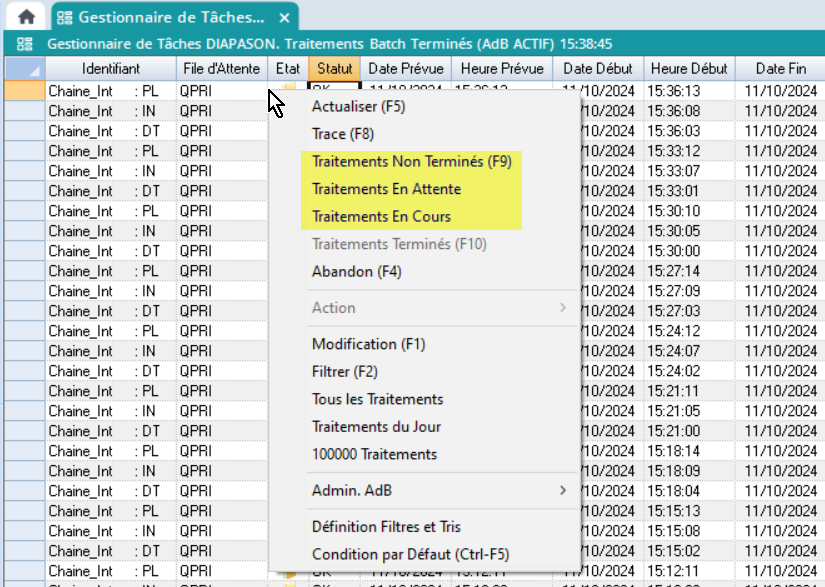Click Condition par Défaut (Ctrl-F5)
Viewport: 825px width, 587px height.
point(410,554)
